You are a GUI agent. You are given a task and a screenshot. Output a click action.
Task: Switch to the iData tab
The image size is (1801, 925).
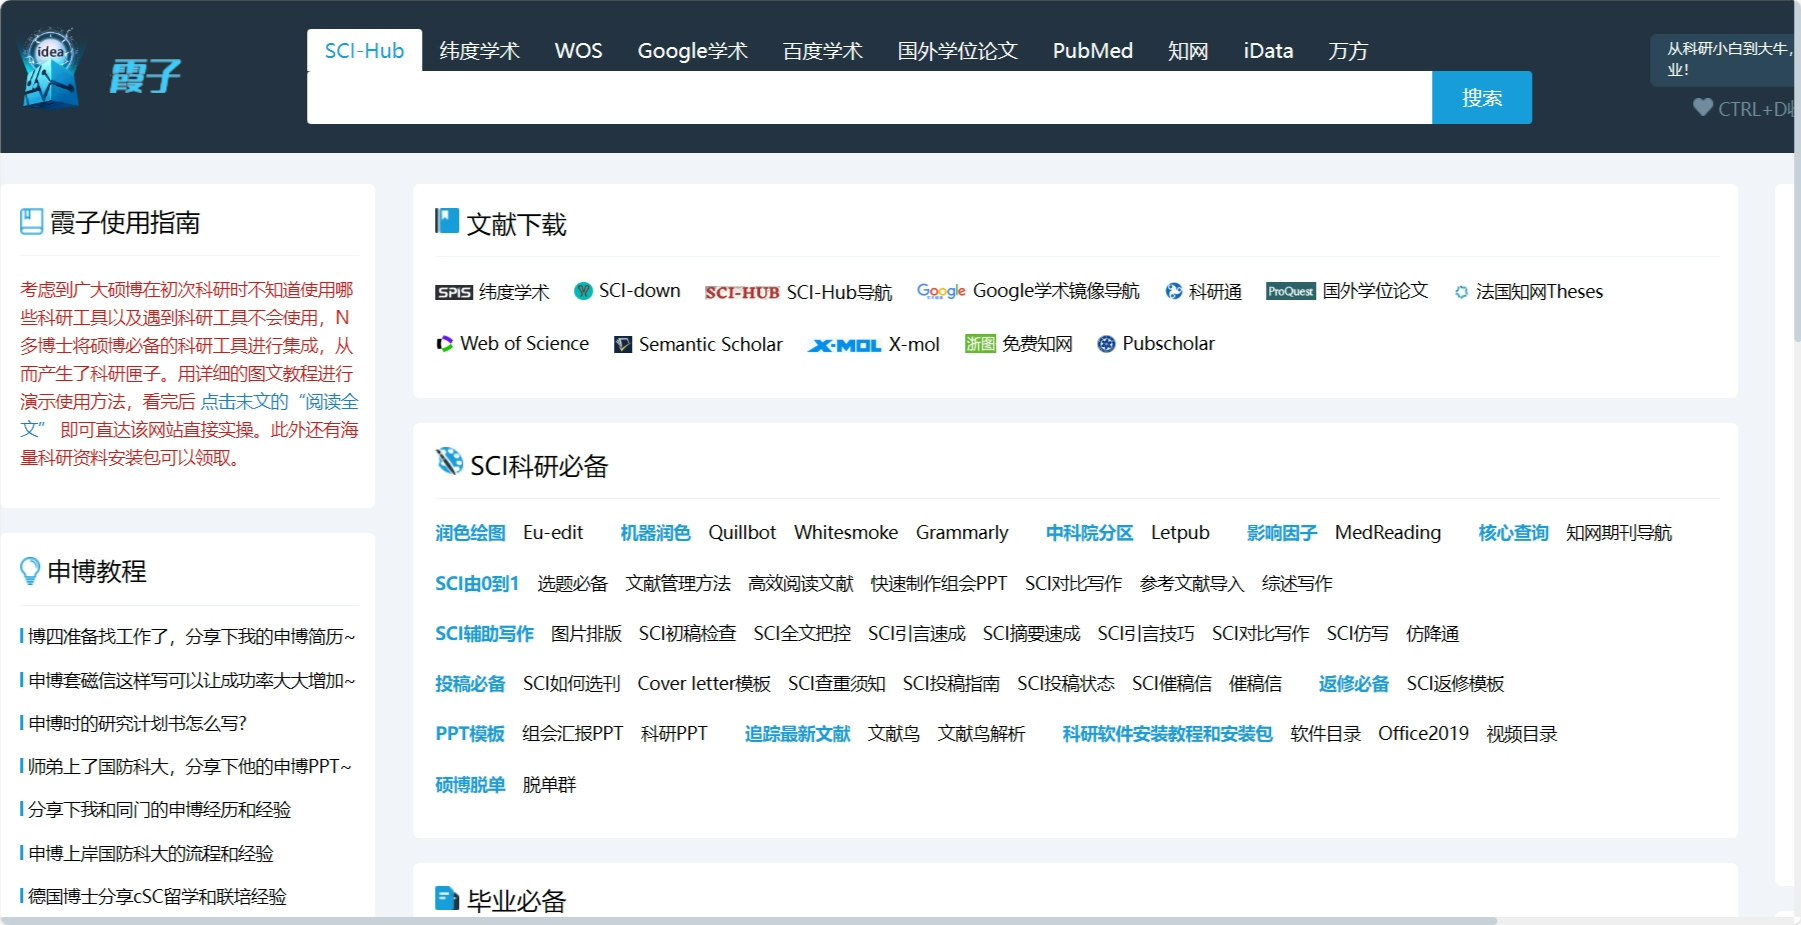(x=1268, y=50)
